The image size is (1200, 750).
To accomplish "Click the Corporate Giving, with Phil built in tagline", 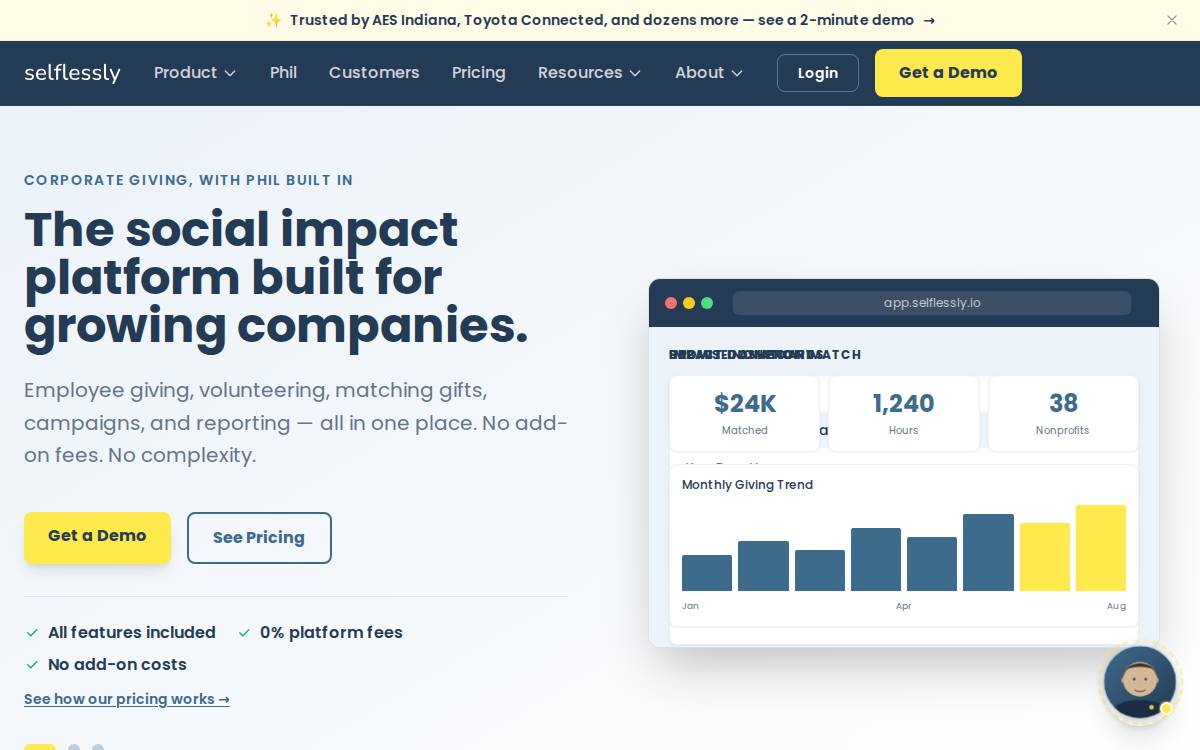I will coord(188,181).
